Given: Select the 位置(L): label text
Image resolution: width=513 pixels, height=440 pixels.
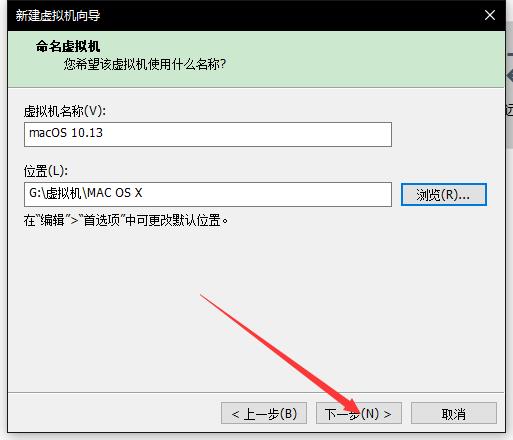Looking at the screenshot, I should [x=46, y=171].
